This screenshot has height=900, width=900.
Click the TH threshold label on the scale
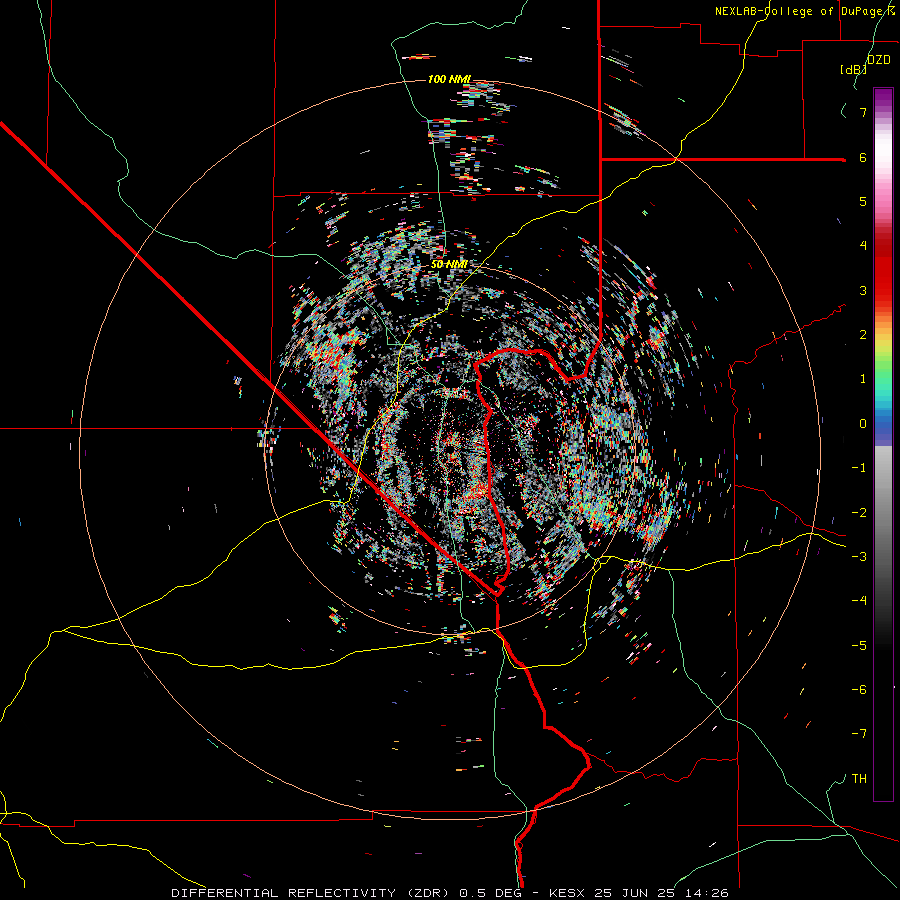tap(859, 779)
